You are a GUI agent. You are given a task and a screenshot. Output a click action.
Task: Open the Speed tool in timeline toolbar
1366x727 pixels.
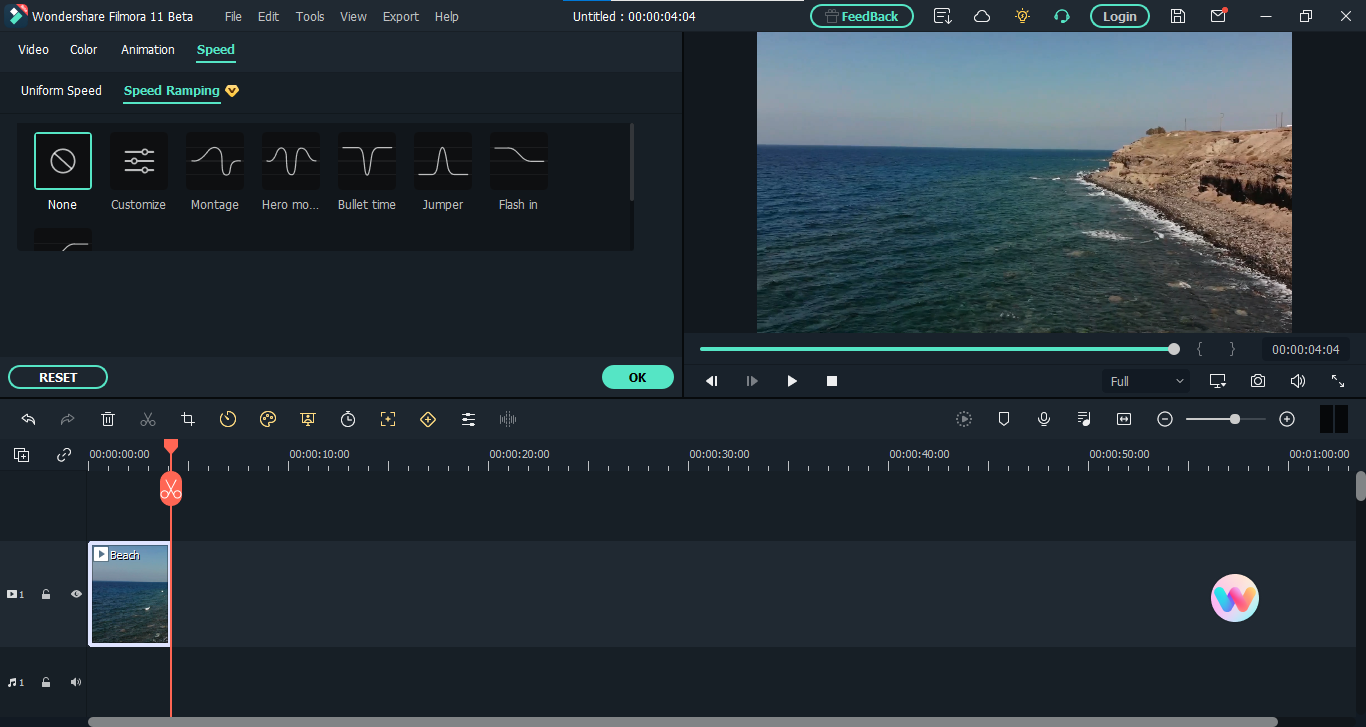point(228,420)
